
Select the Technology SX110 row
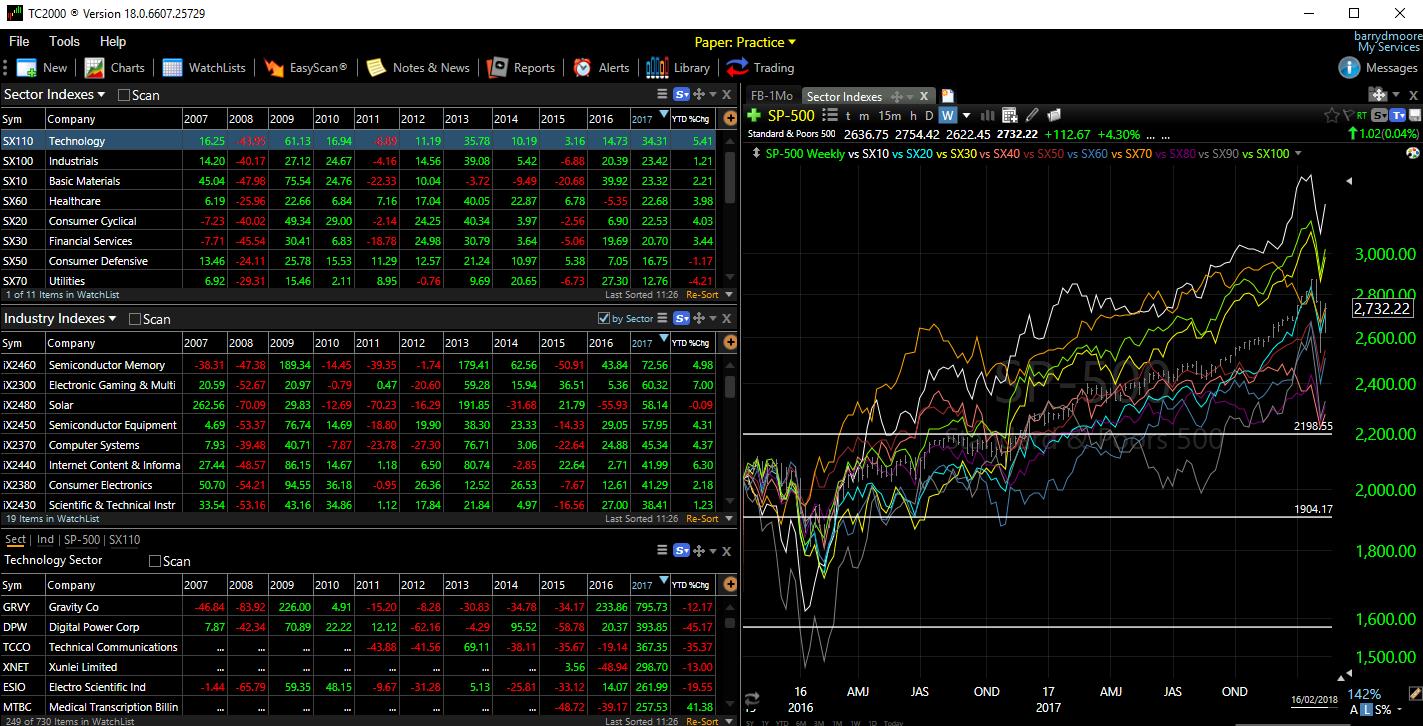[x=360, y=141]
